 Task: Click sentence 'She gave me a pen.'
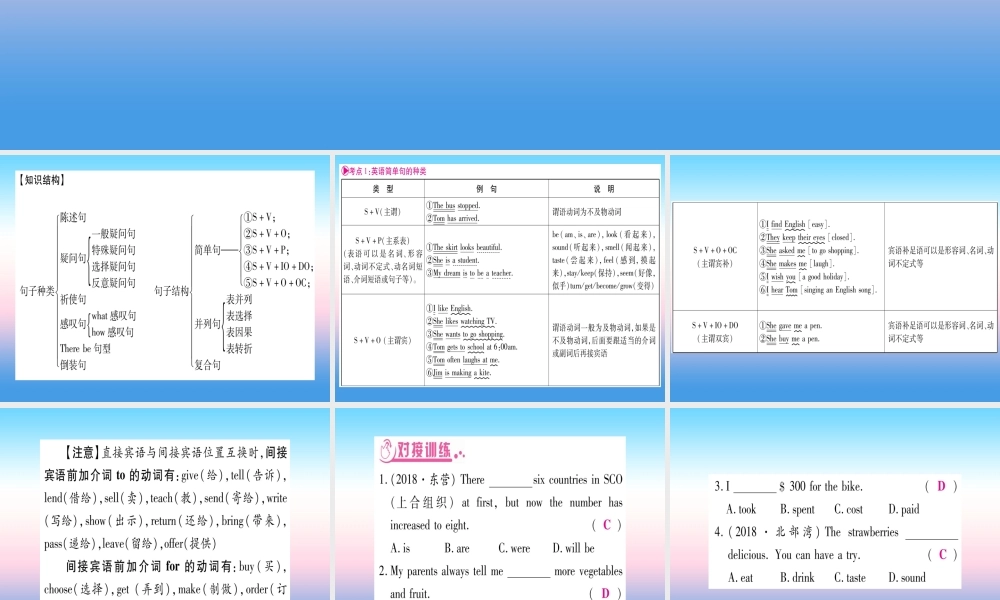point(790,326)
